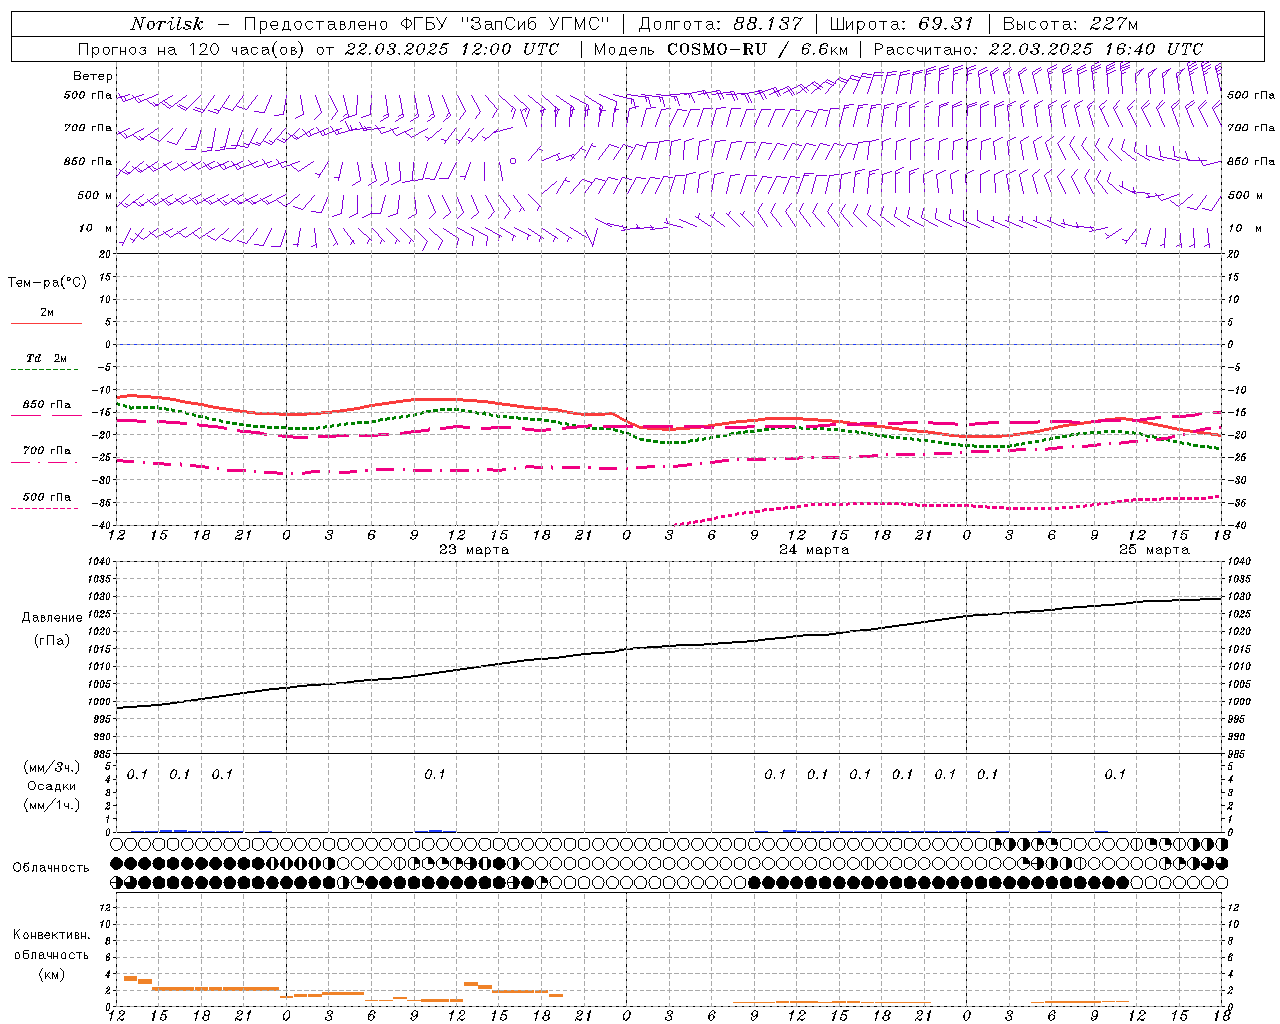Click the only 0.1 precipitation value on 23 марта
Viewport: 1280px width, 1024px height.
click(x=434, y=774)
